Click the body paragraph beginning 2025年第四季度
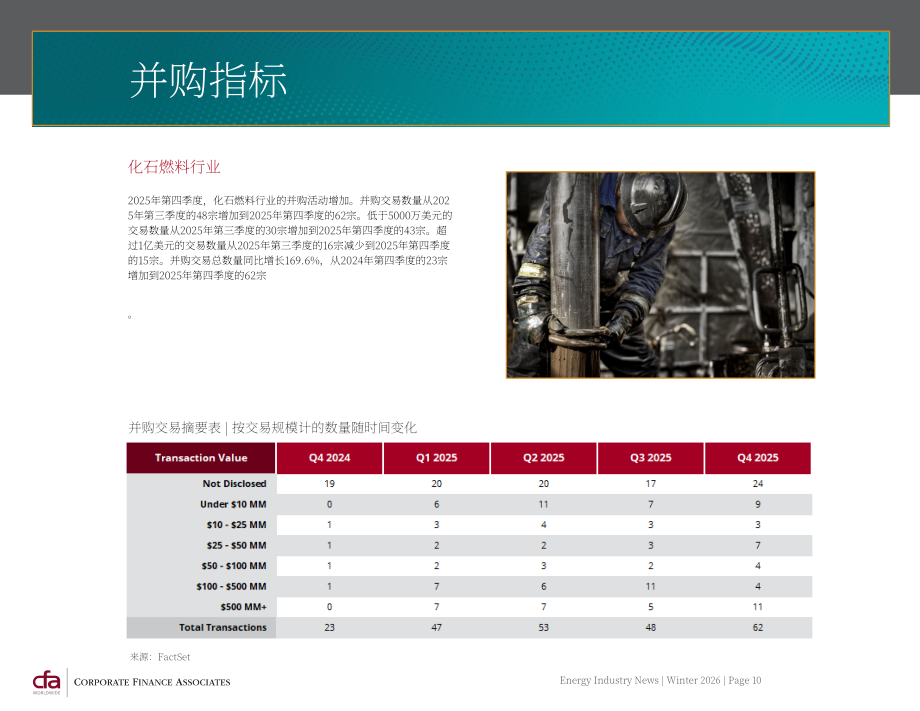The height and width of the screenshot is (711, 920). (290, 238)
